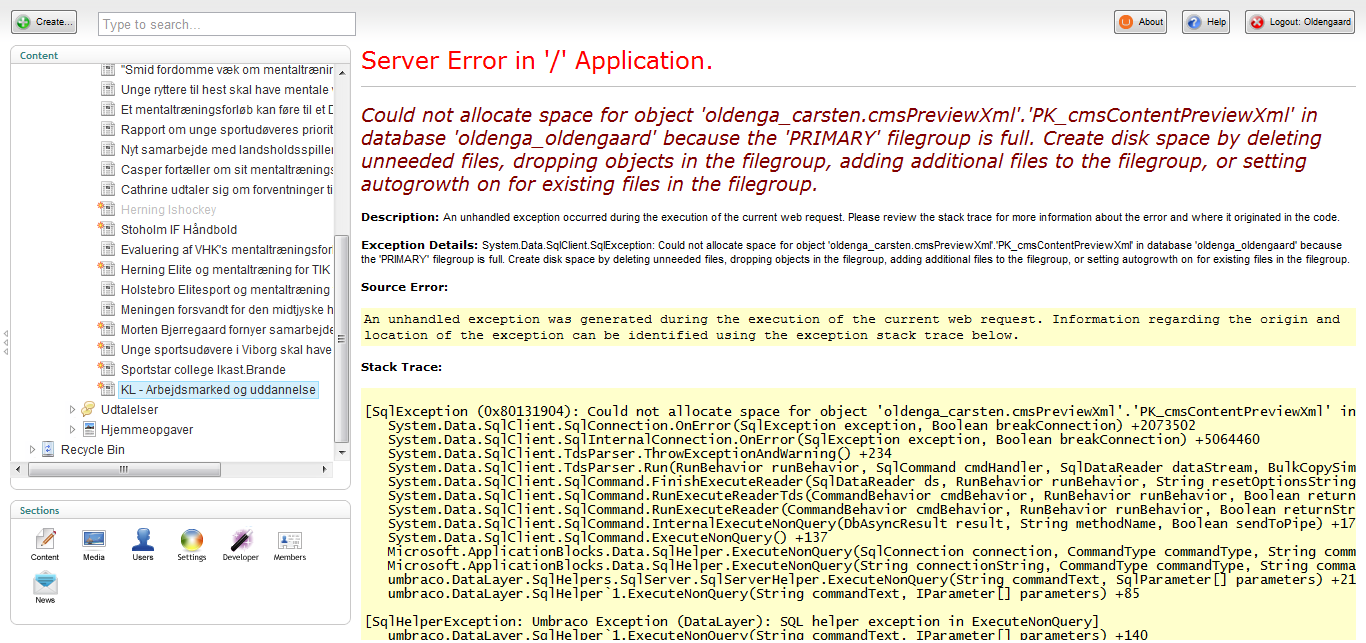Click the Recycle Bin icon in tree
This screenshot has width=1366, height=643.
pyautogui.click(x=48, y=450)
